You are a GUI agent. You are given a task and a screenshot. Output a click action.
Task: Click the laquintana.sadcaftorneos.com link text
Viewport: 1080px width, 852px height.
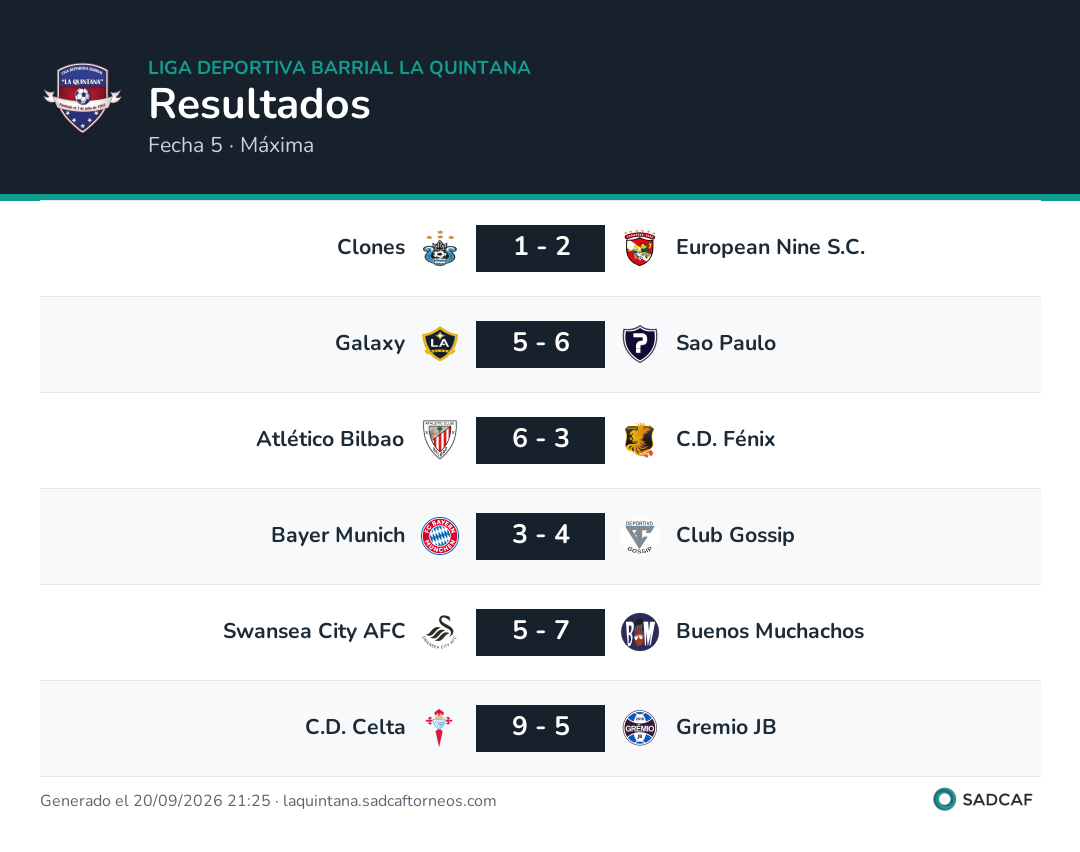[390, 801]
